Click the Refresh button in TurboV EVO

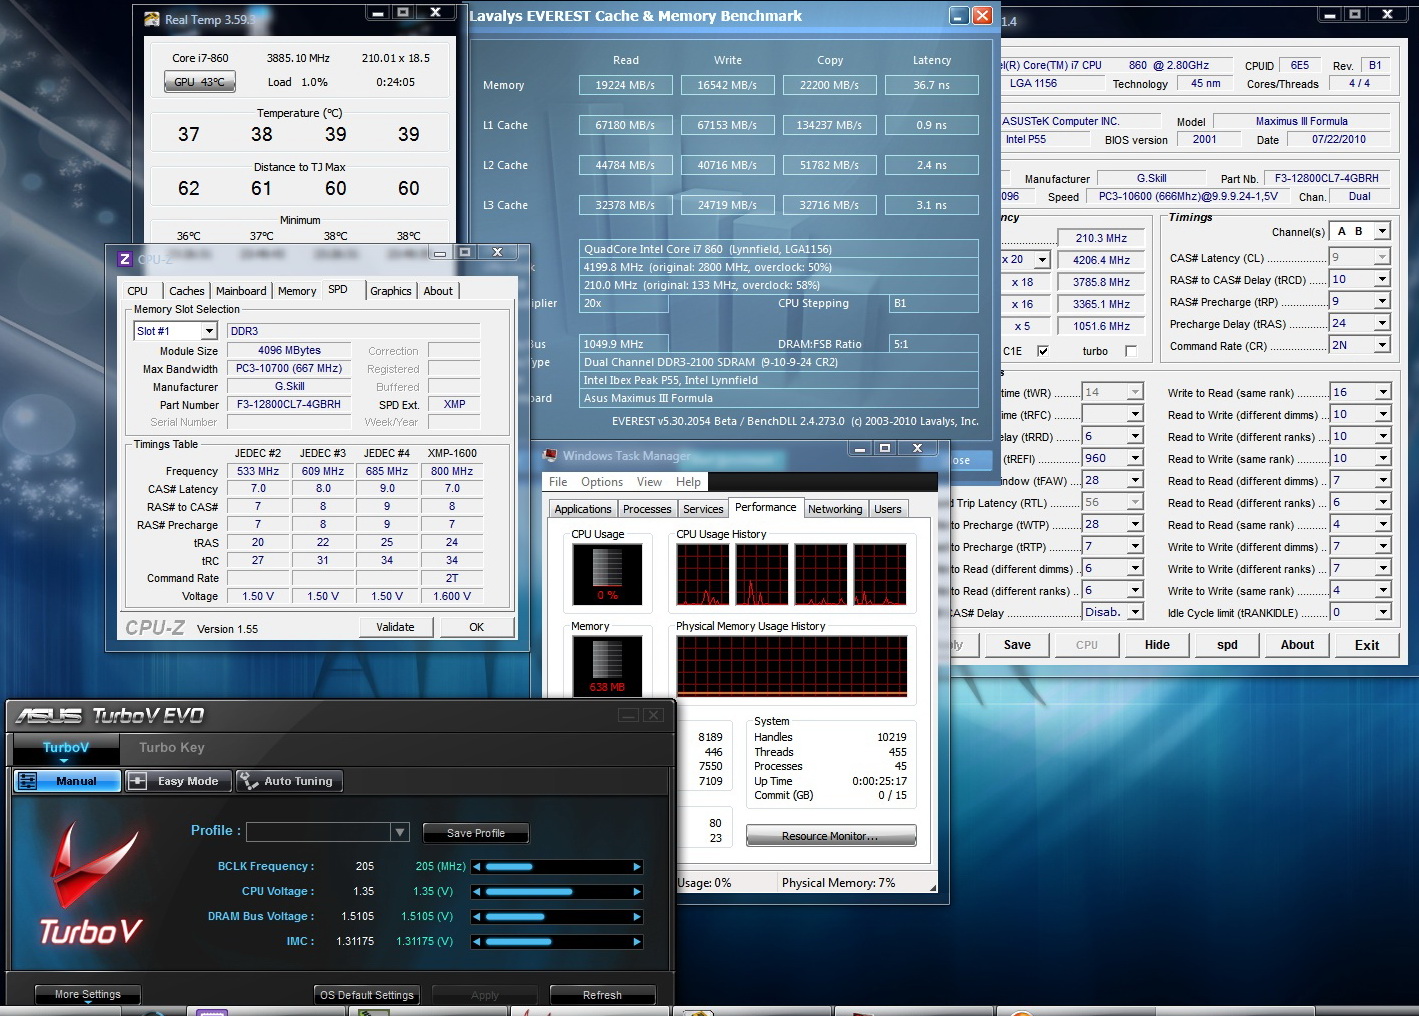602,995
